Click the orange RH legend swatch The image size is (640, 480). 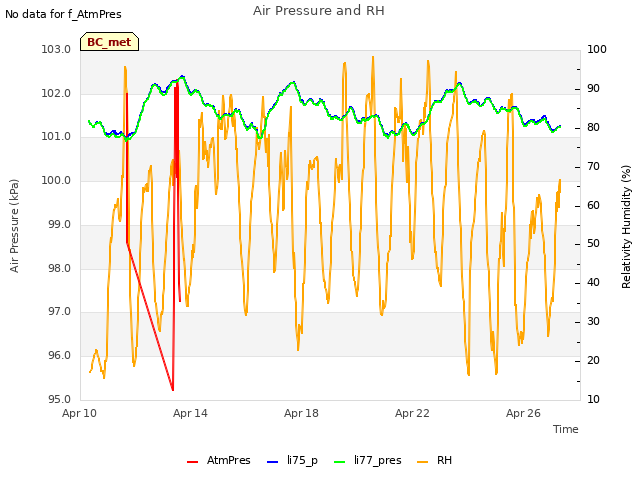click(422, 462)
